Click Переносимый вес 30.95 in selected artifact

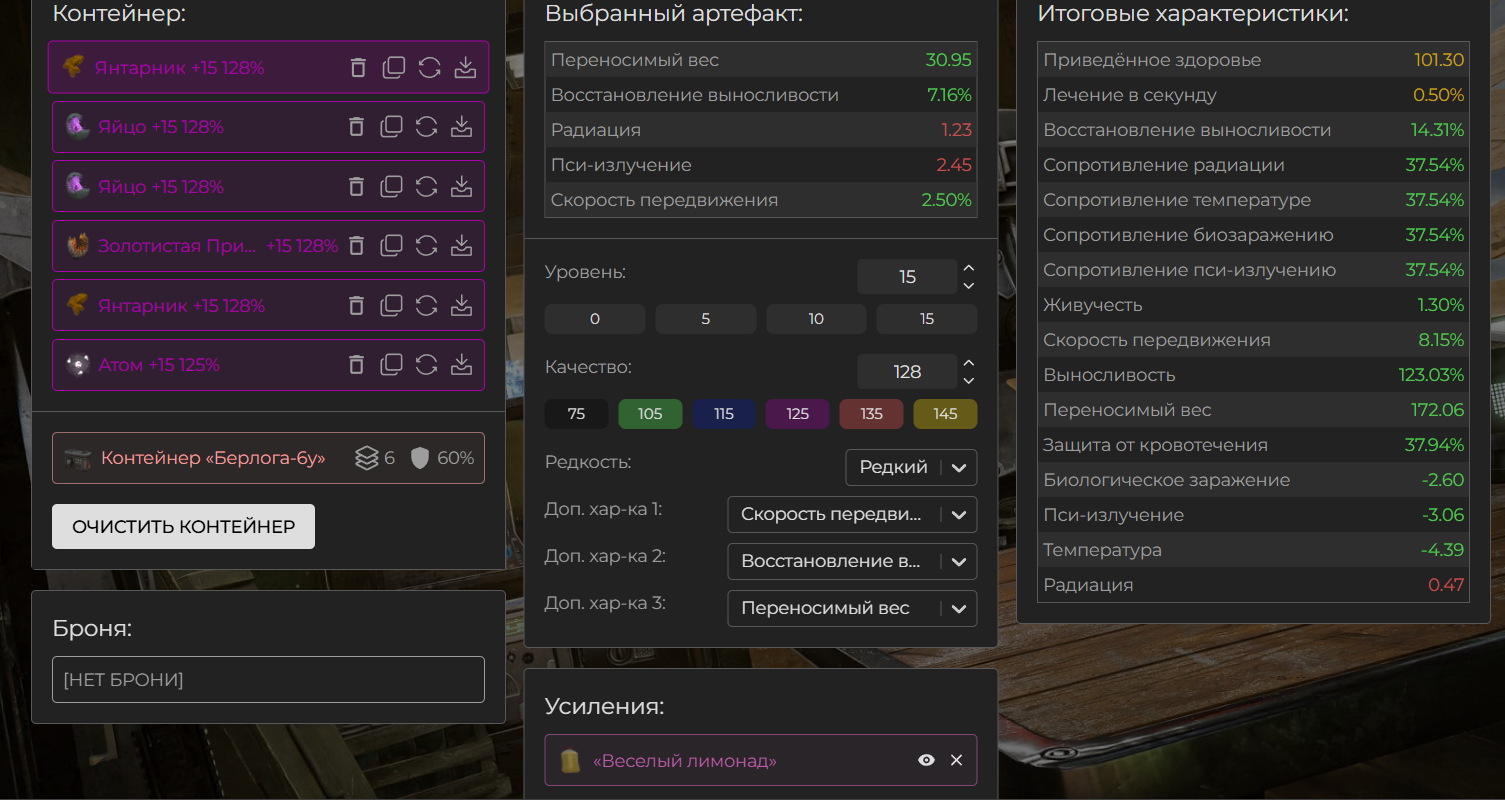click(761, 60)
